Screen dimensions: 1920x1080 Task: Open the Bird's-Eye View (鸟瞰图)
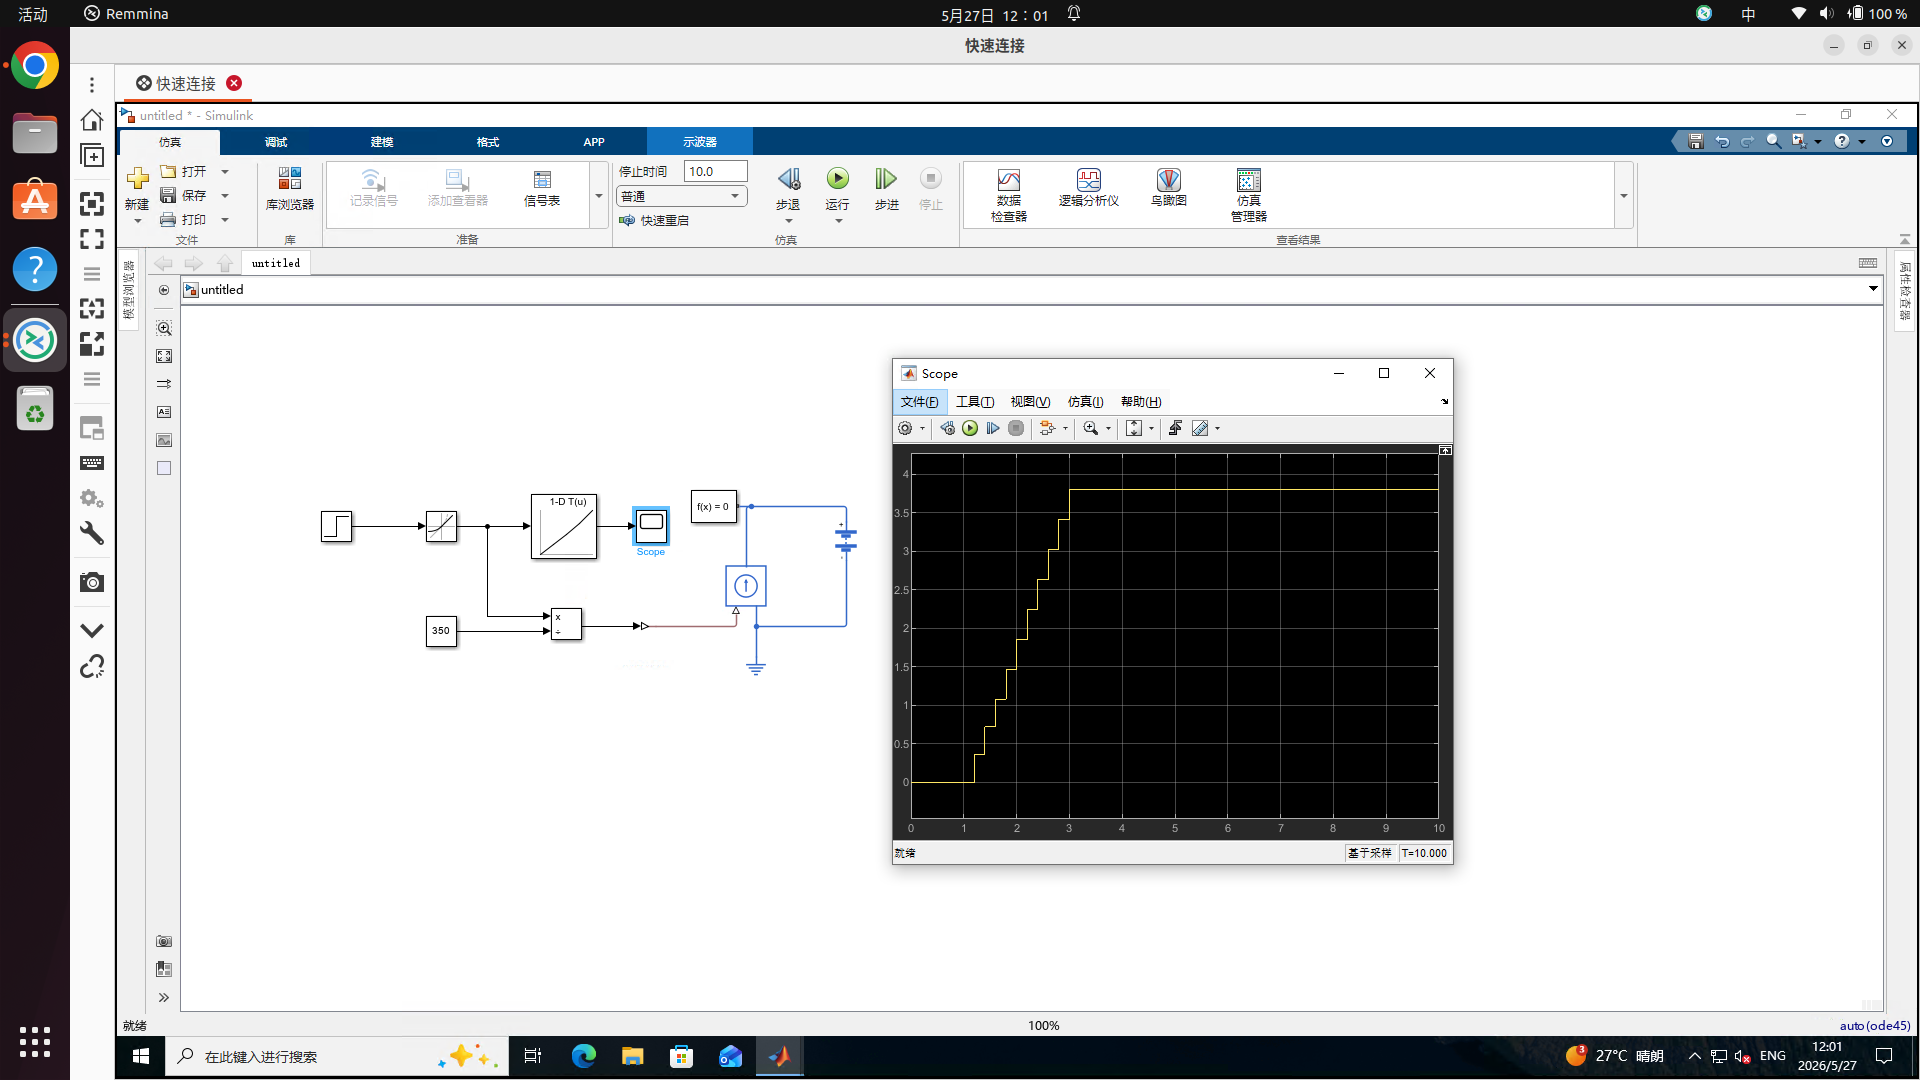click(1168, 188)
